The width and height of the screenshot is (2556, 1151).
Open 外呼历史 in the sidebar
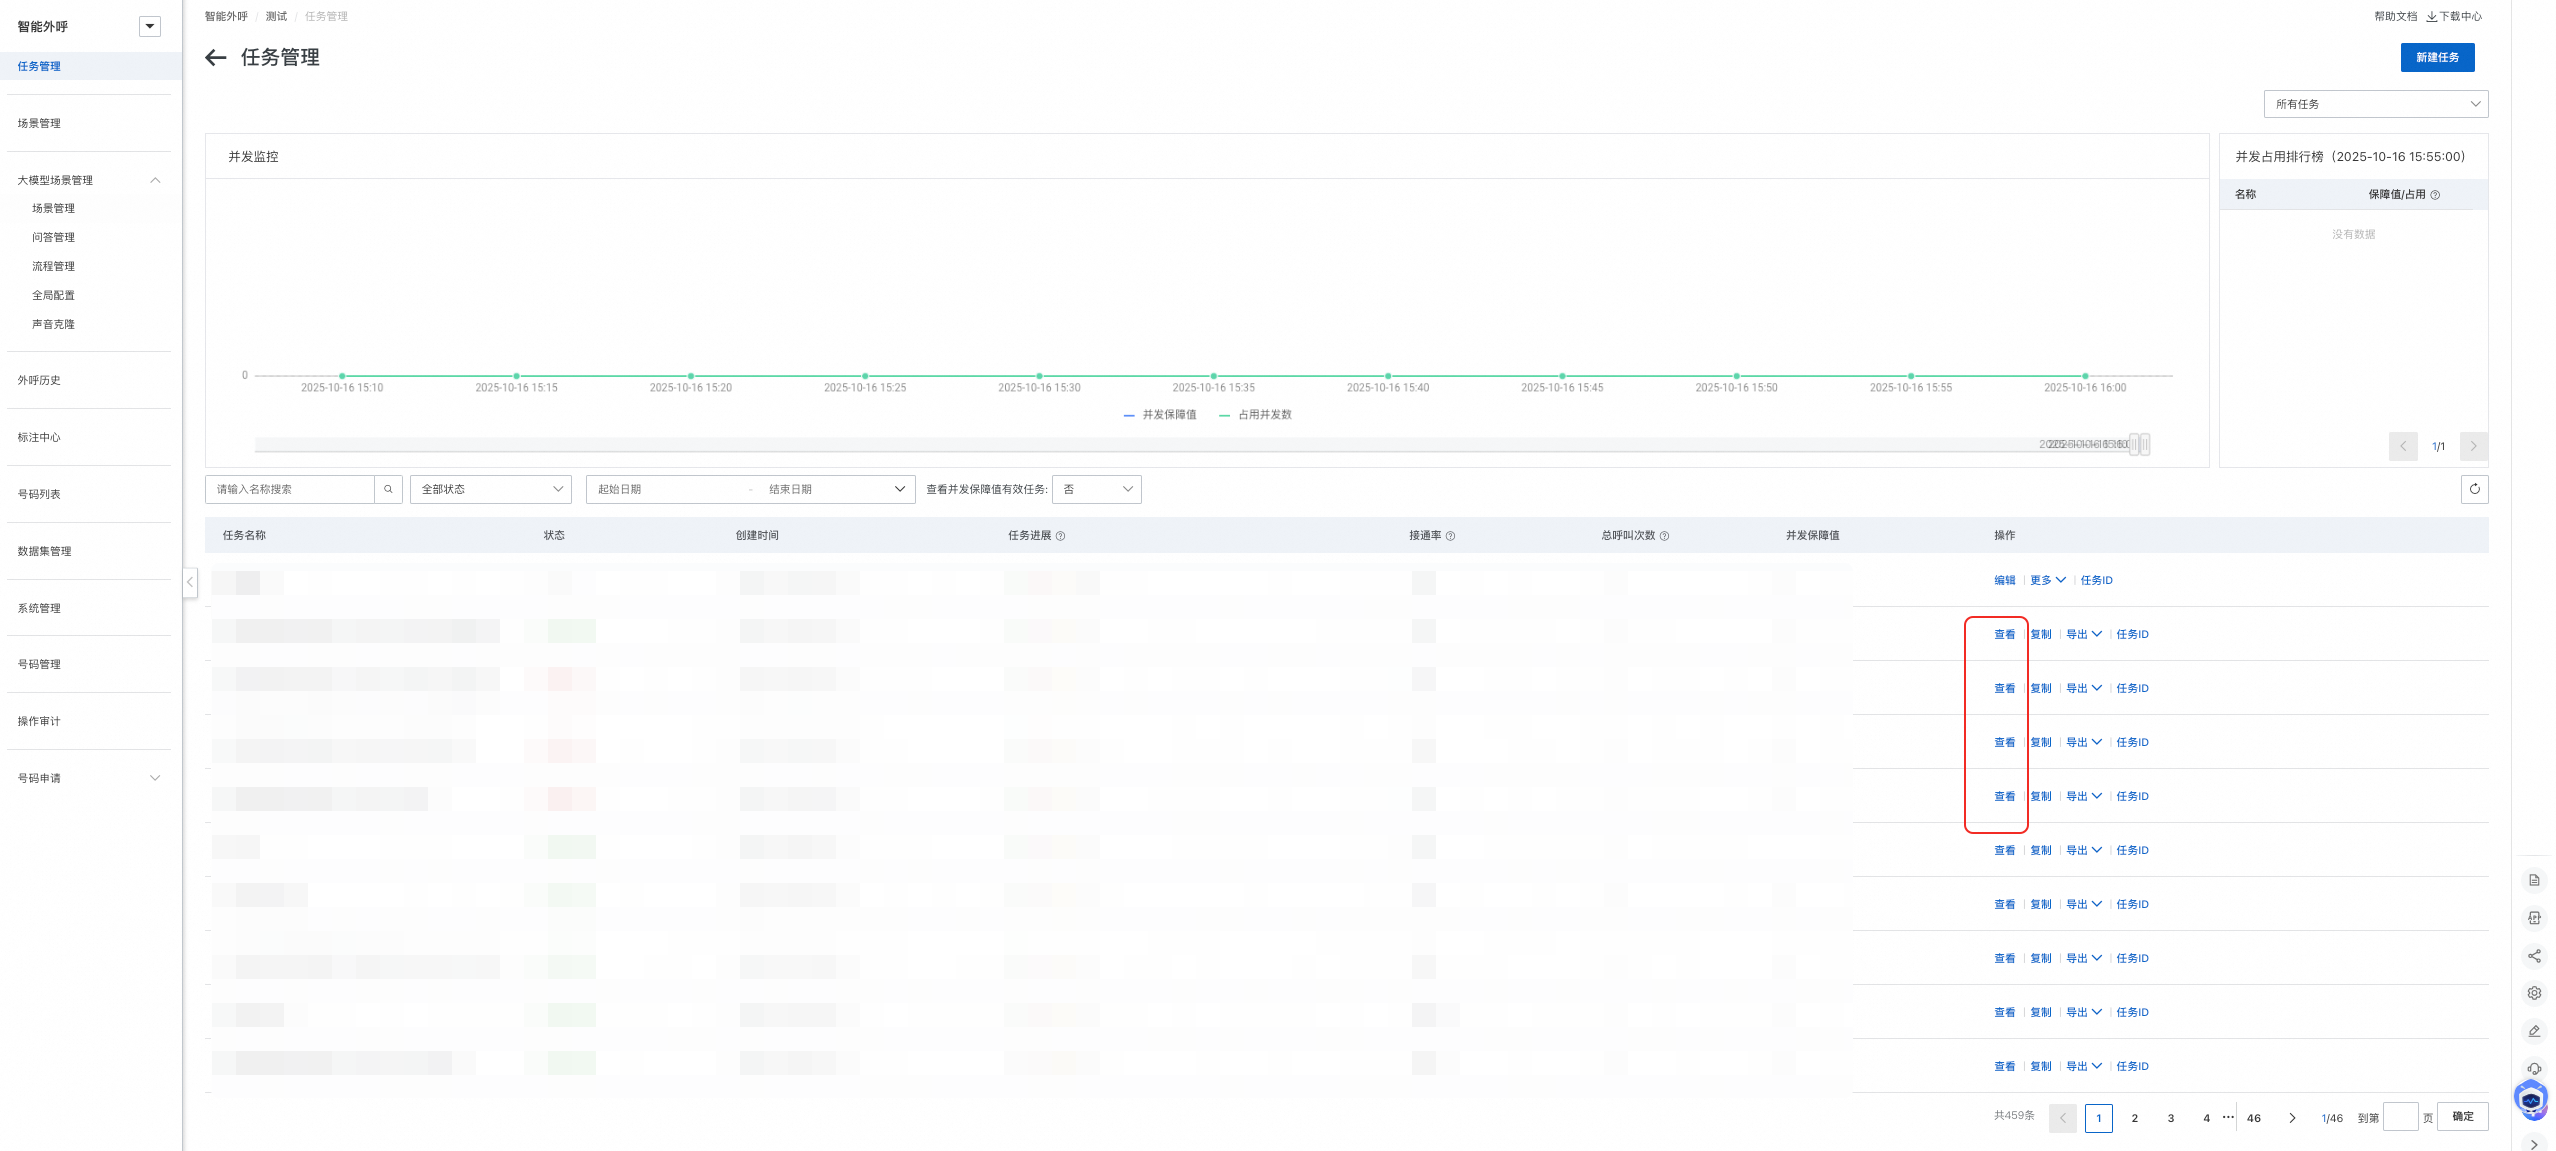(x=39, y=380)
